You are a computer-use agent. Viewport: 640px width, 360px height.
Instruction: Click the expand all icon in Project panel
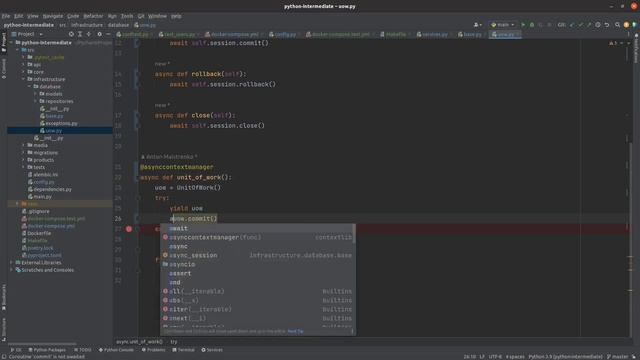pyautogui.click(x=80, y=34)
